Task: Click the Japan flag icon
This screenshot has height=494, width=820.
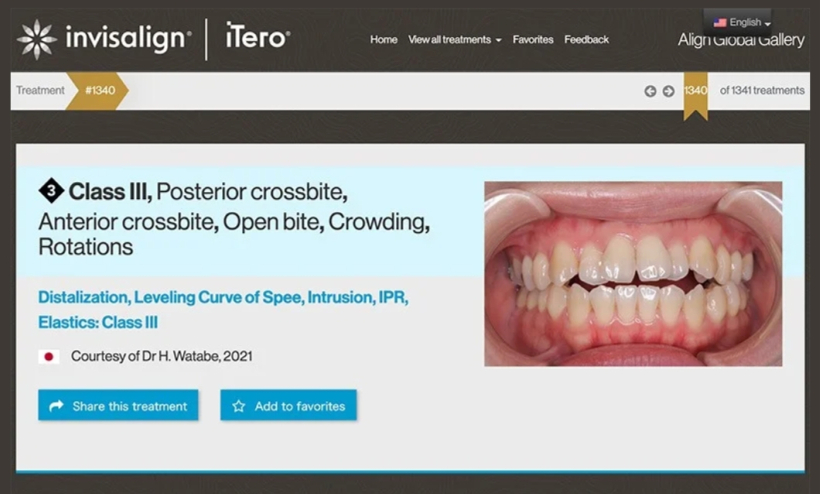Action: click(x=49, y=357)
